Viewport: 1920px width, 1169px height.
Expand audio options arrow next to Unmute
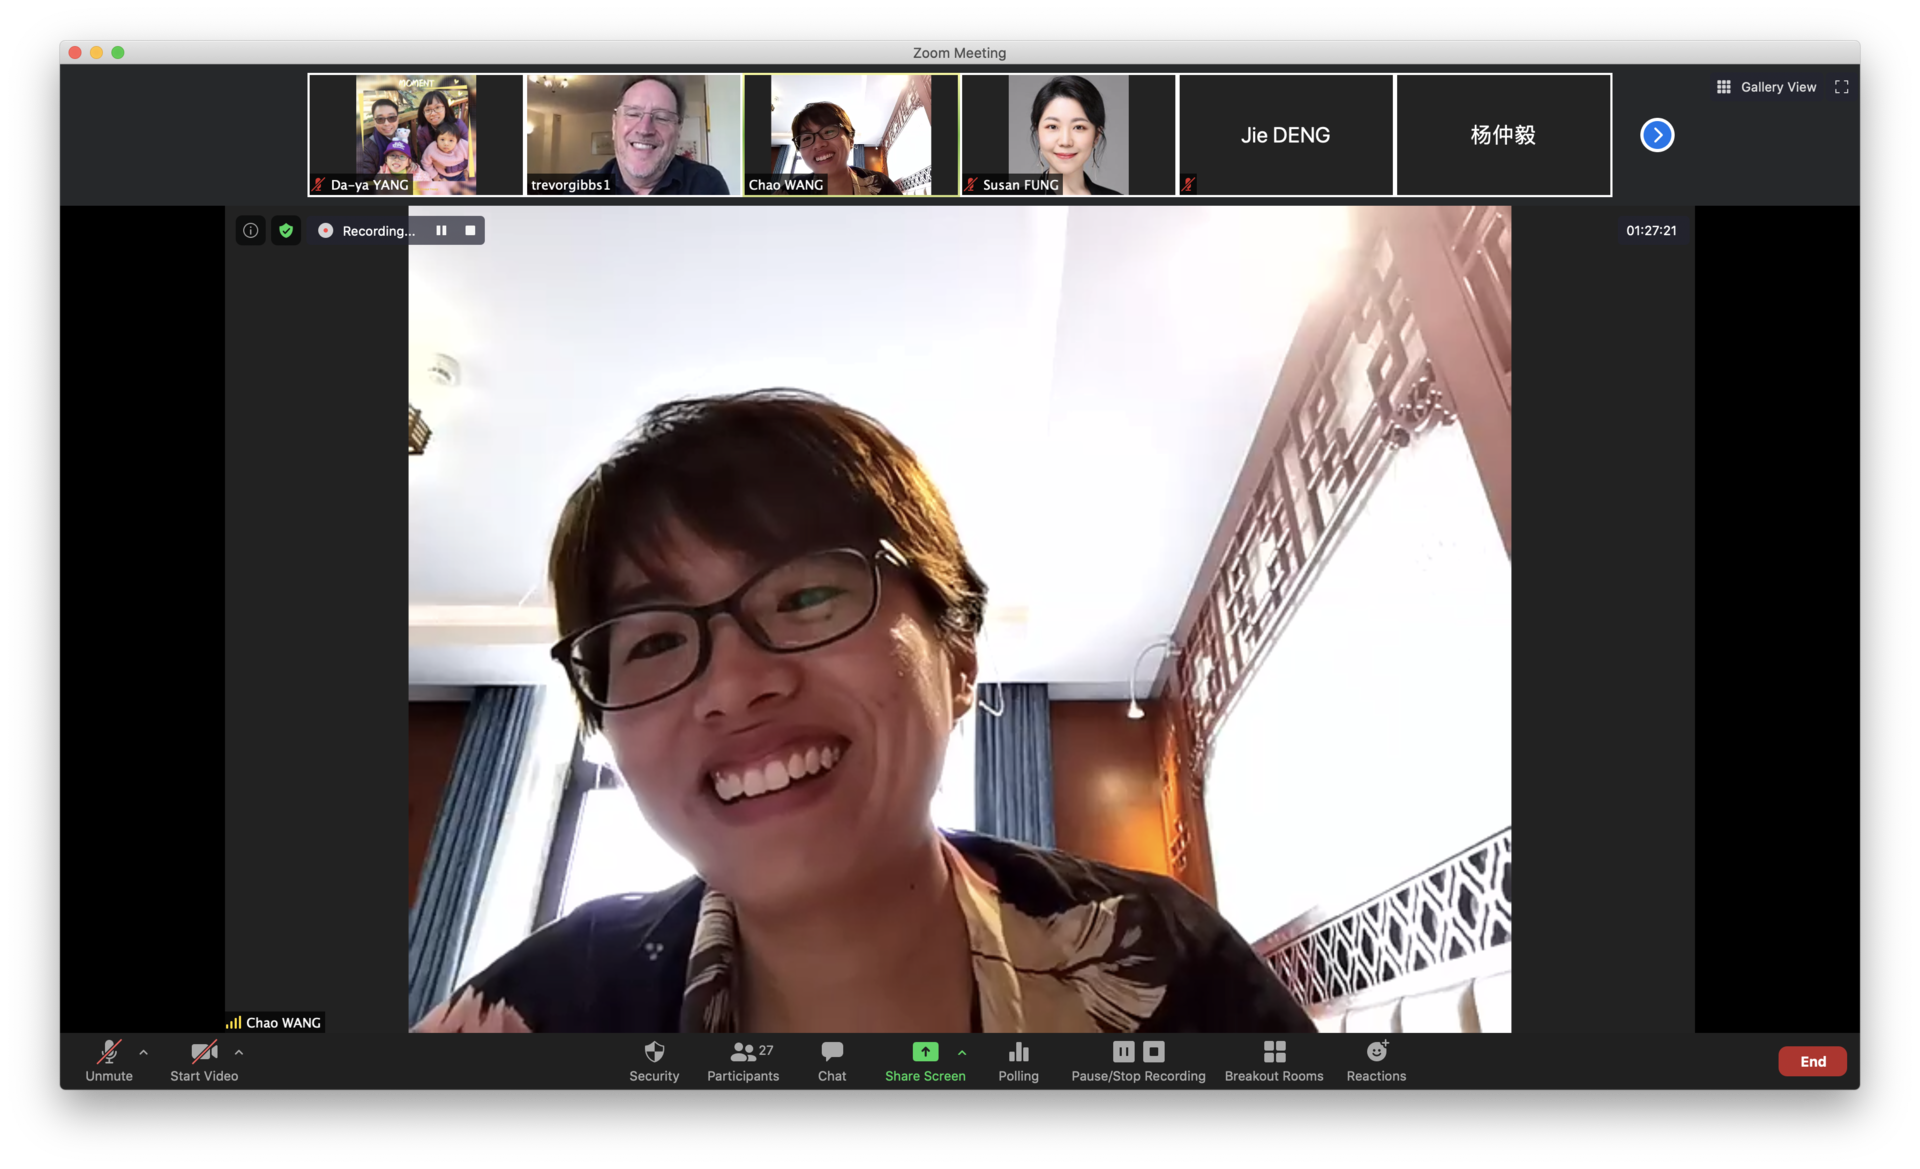144,1052
